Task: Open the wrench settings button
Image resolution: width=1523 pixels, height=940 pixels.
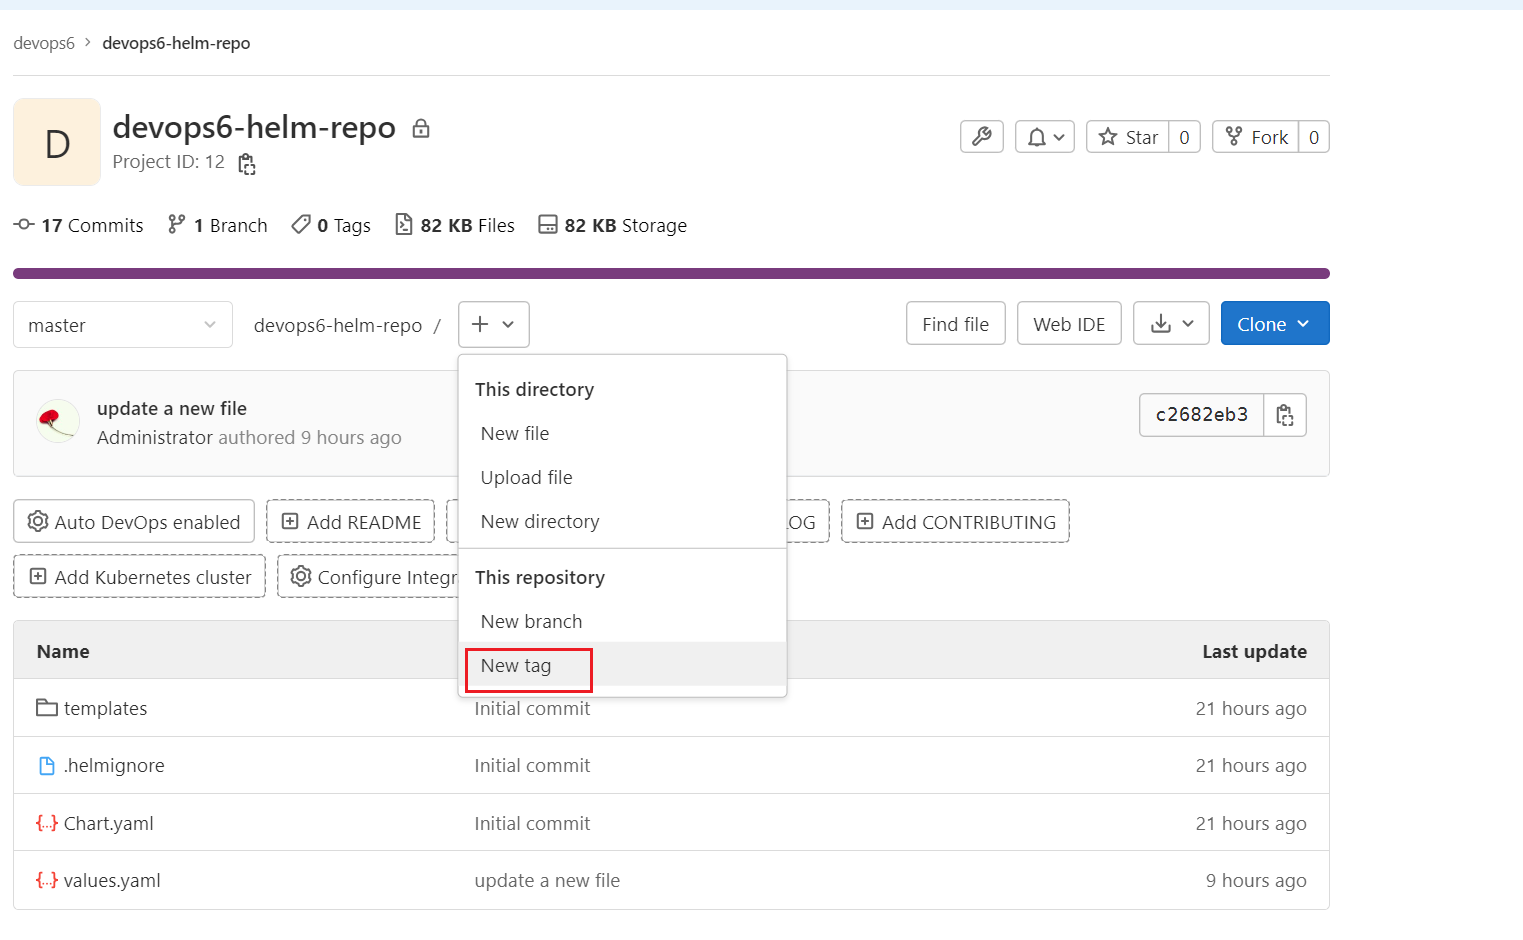Action: pyautogui.click(x=982, y=137)
